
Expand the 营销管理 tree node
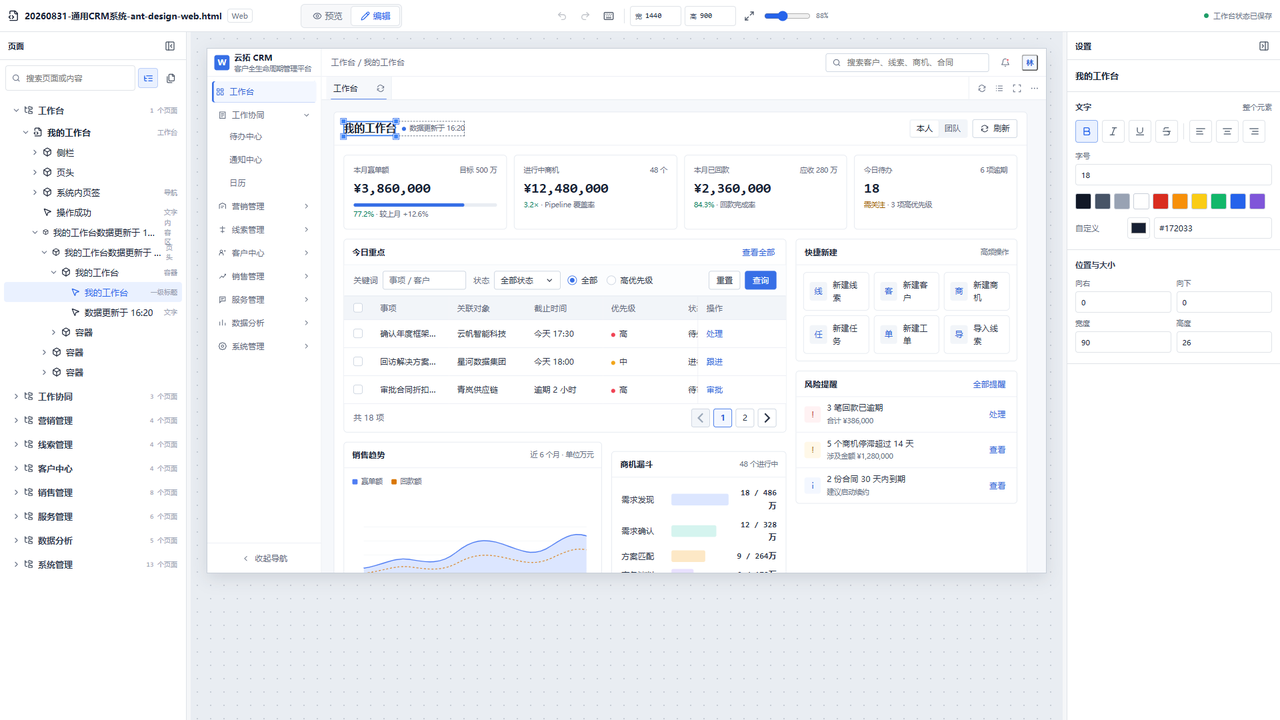pyautogui.click(x=16, y=421)
